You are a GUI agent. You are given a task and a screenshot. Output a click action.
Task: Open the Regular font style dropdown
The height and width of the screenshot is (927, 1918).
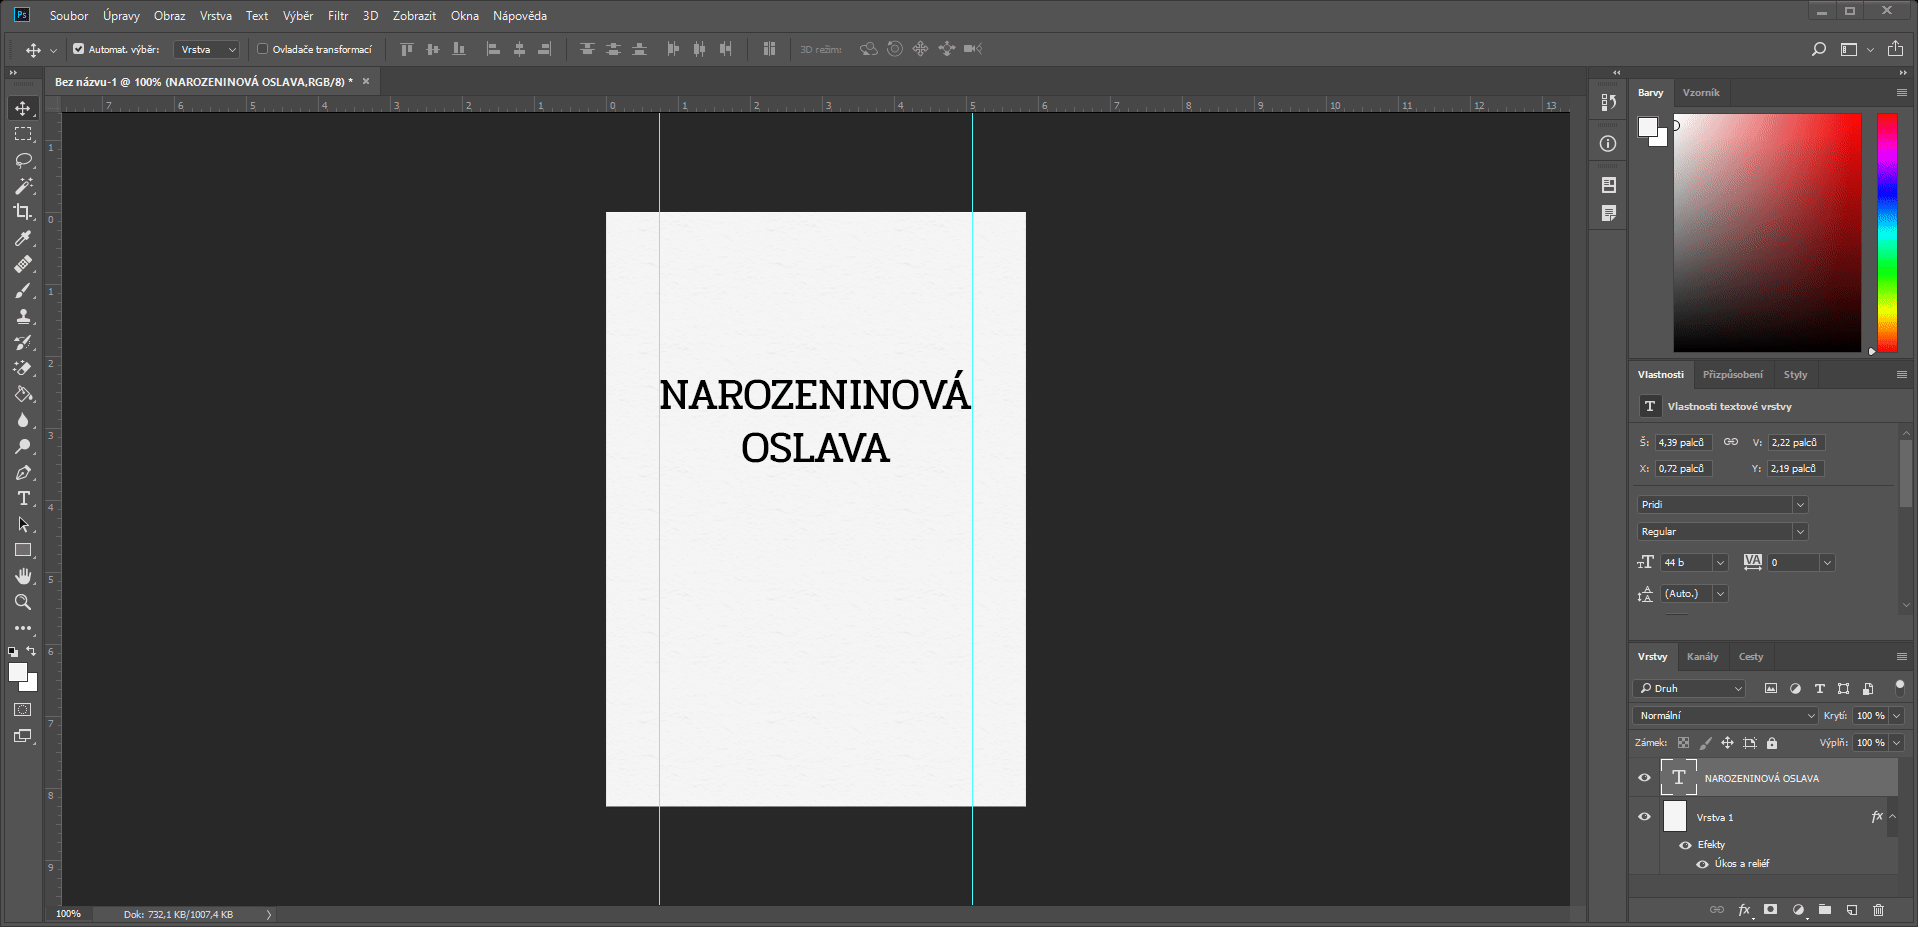pyautogui.click(x=1721, y=532)
